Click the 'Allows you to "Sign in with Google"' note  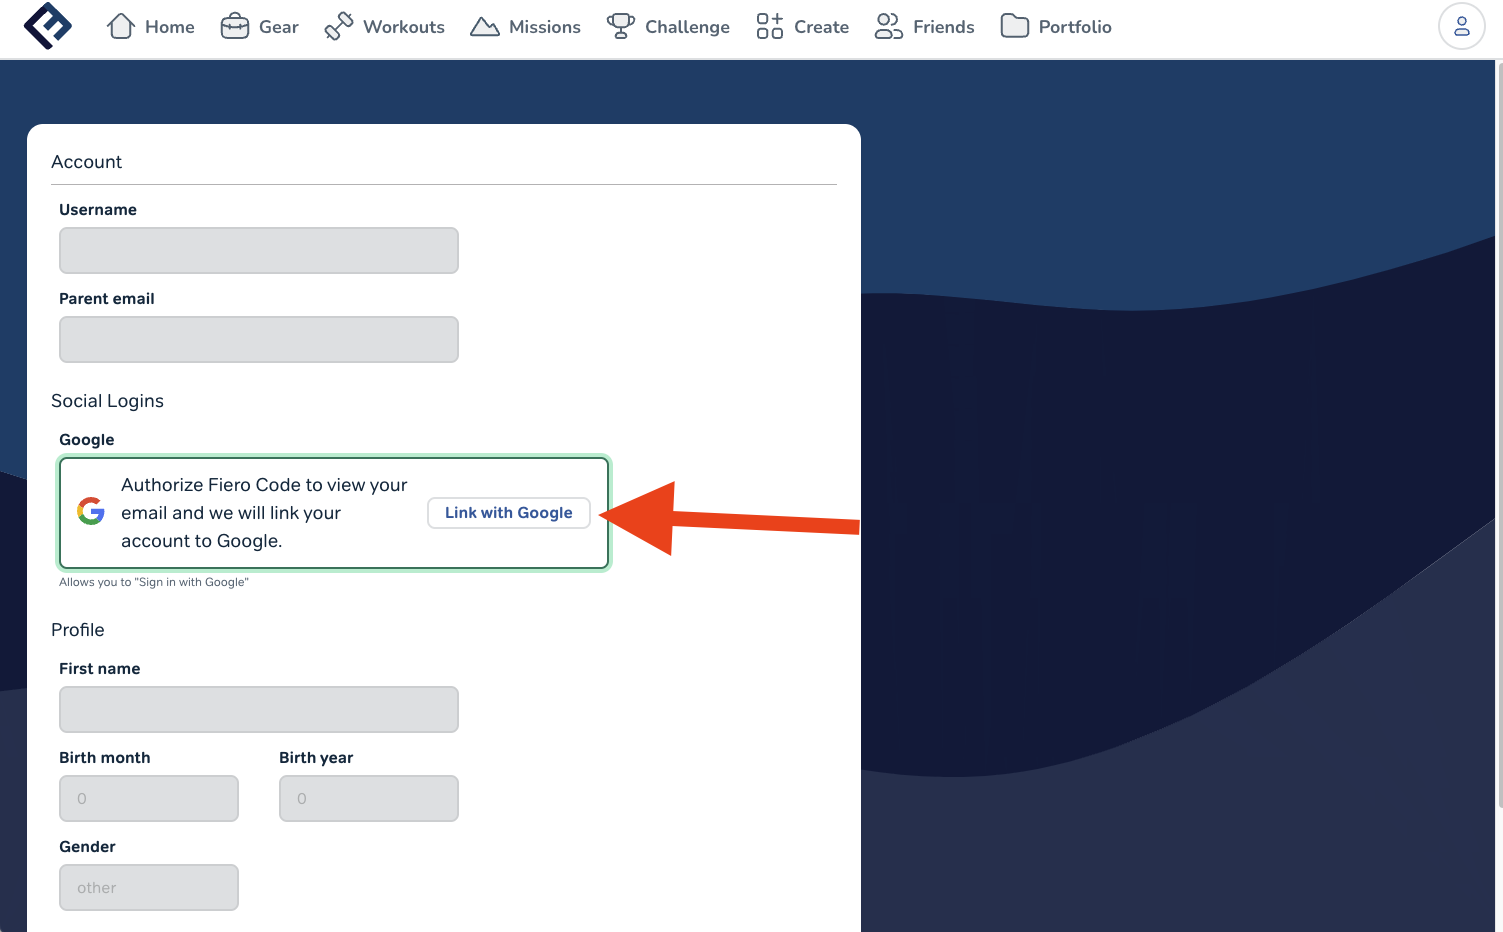(154, 582)
